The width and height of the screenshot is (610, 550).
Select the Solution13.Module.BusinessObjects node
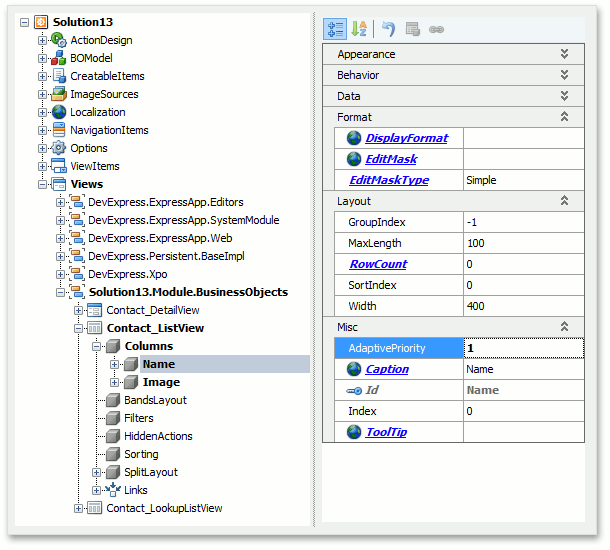[x=188, y=292]
